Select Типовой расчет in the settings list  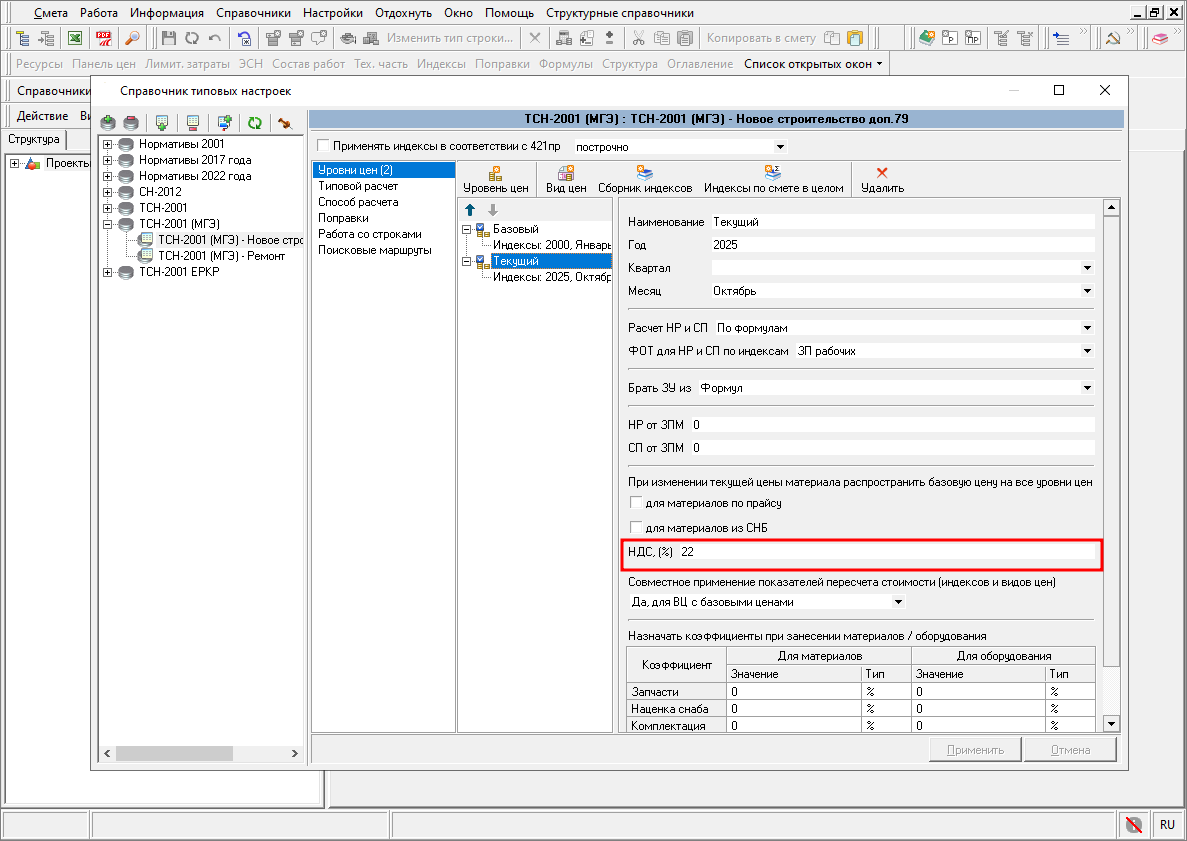358,186
